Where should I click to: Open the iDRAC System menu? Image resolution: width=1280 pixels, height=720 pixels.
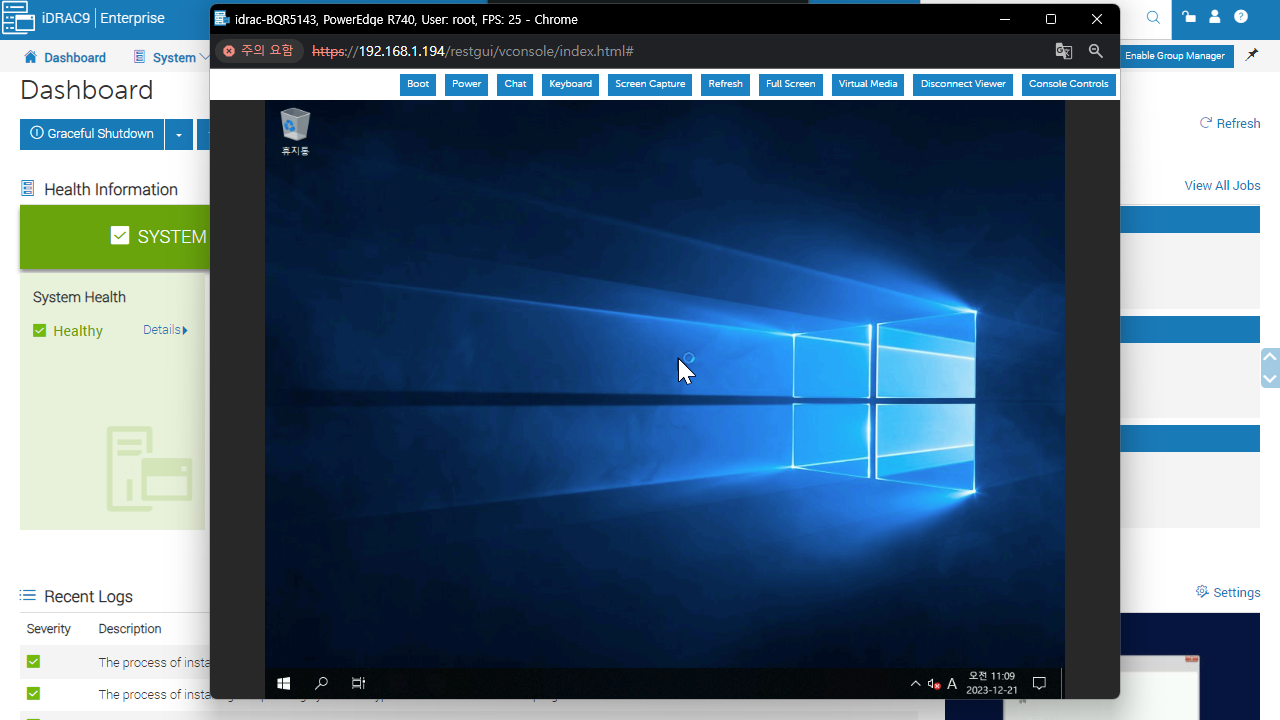[x=172, y=58]
